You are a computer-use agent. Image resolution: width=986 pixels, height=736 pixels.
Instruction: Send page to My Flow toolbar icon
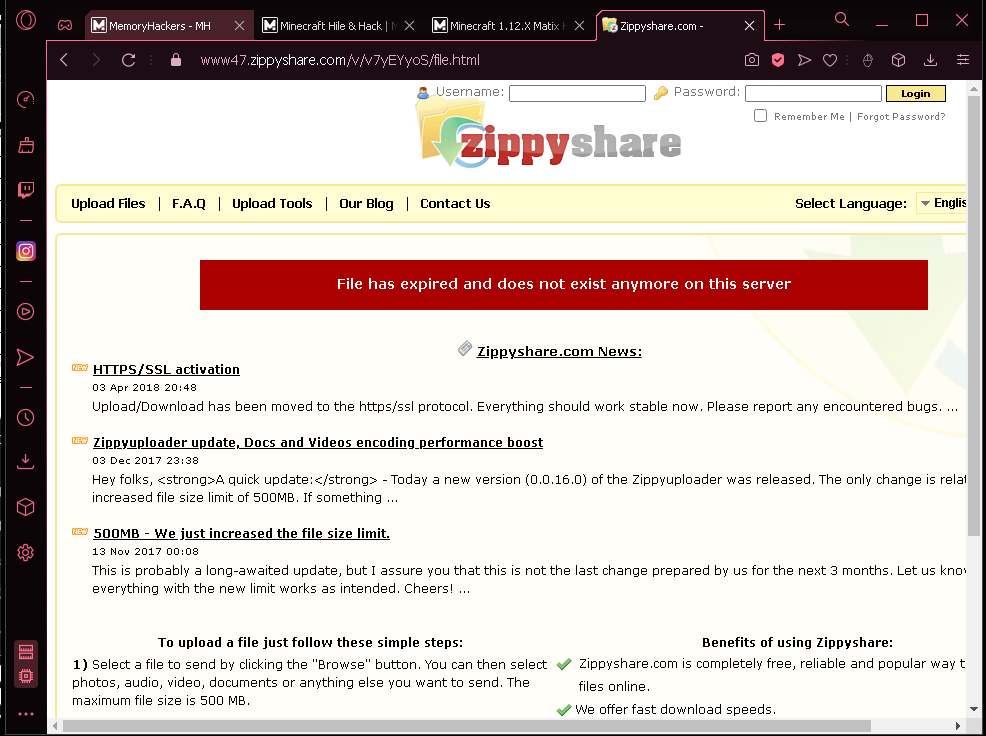(x=804, y=60)
